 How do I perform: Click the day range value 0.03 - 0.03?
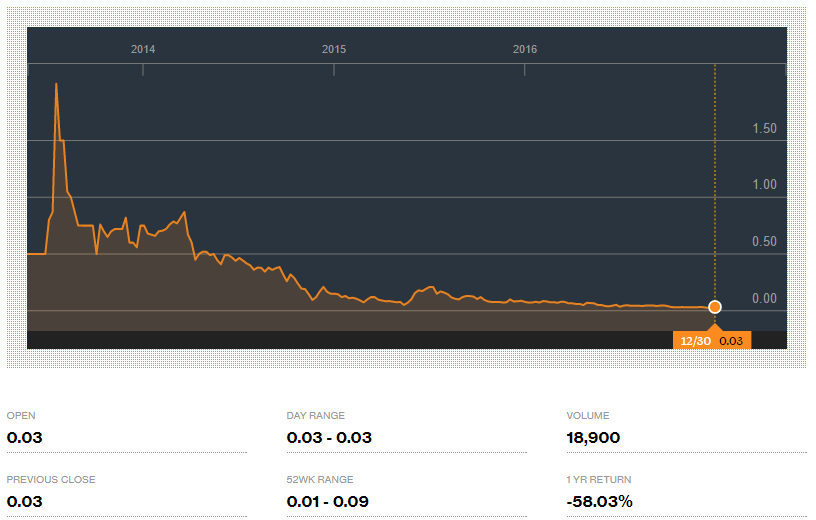pos(329,437)
